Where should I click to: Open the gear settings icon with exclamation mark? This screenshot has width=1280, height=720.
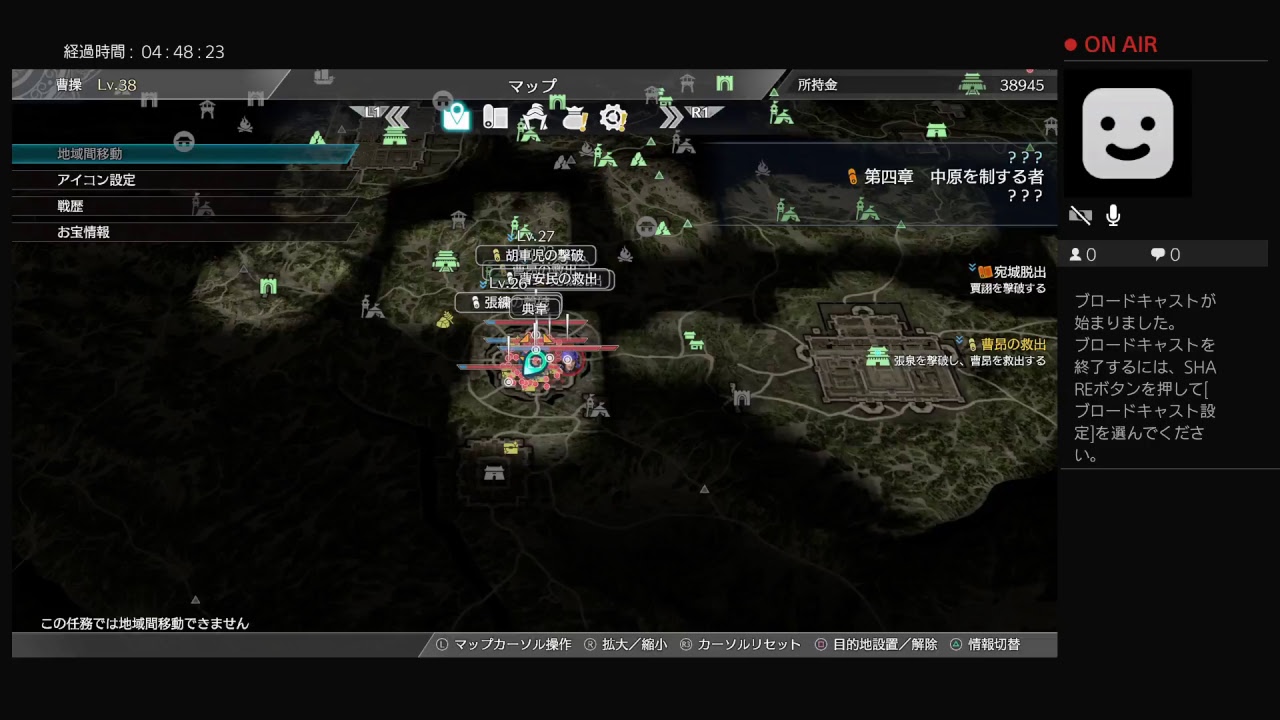[612, 117]
